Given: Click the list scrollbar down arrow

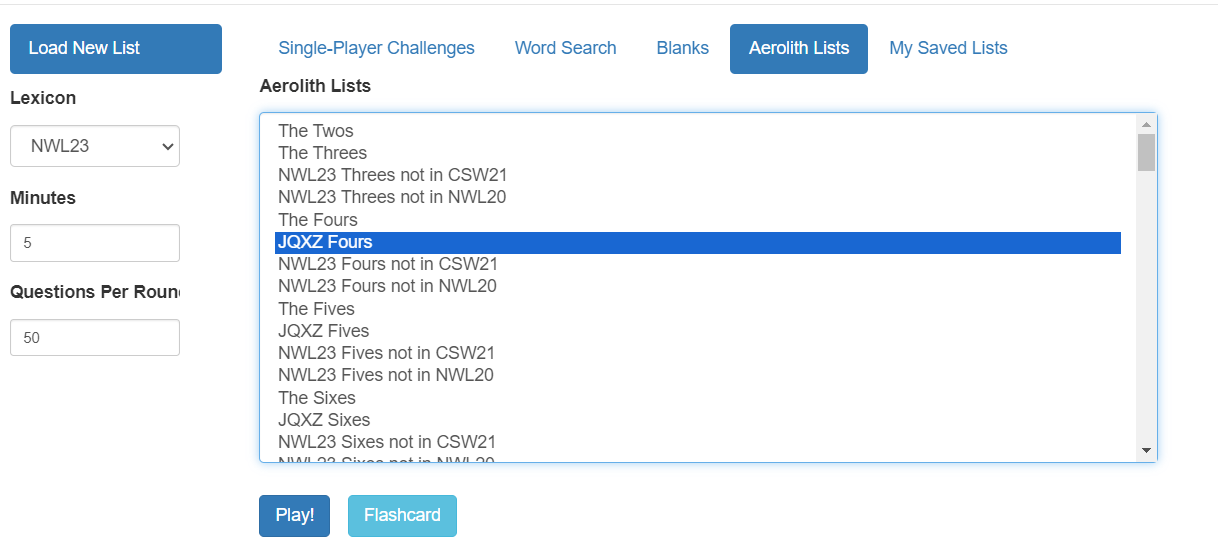Looking at the screenshot, I should coord(1146,451).
